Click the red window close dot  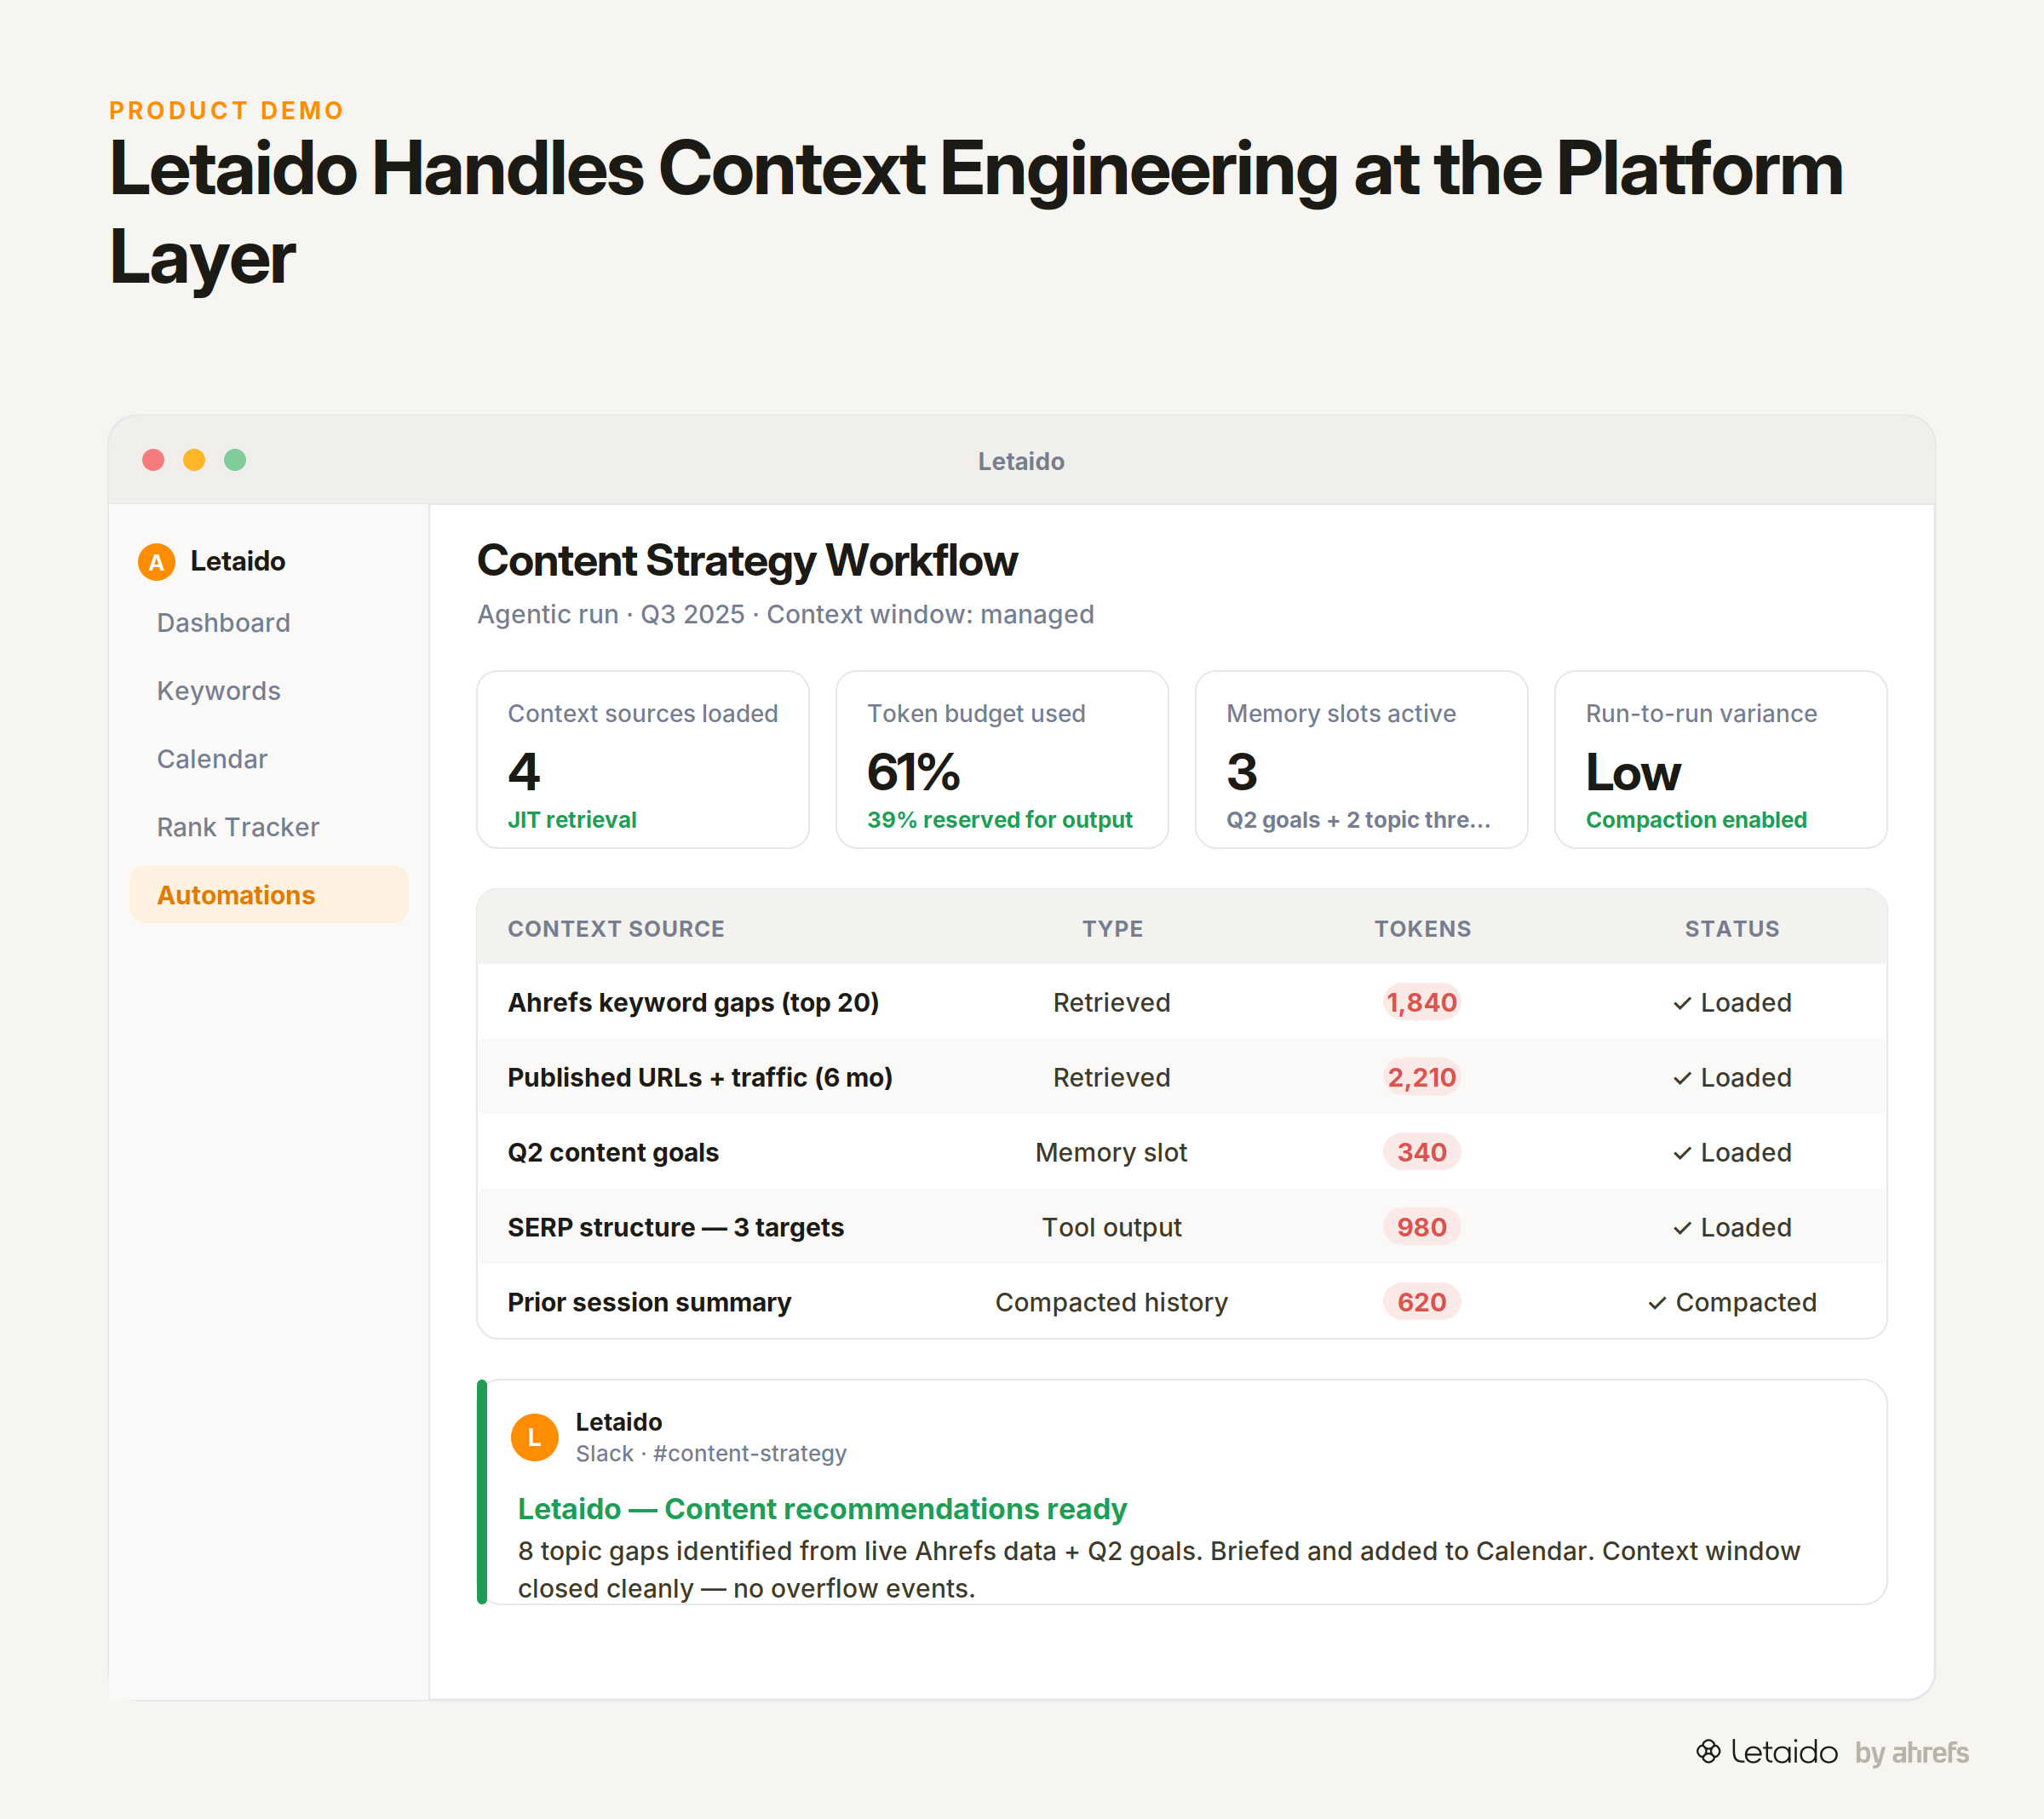click(153, 460)
